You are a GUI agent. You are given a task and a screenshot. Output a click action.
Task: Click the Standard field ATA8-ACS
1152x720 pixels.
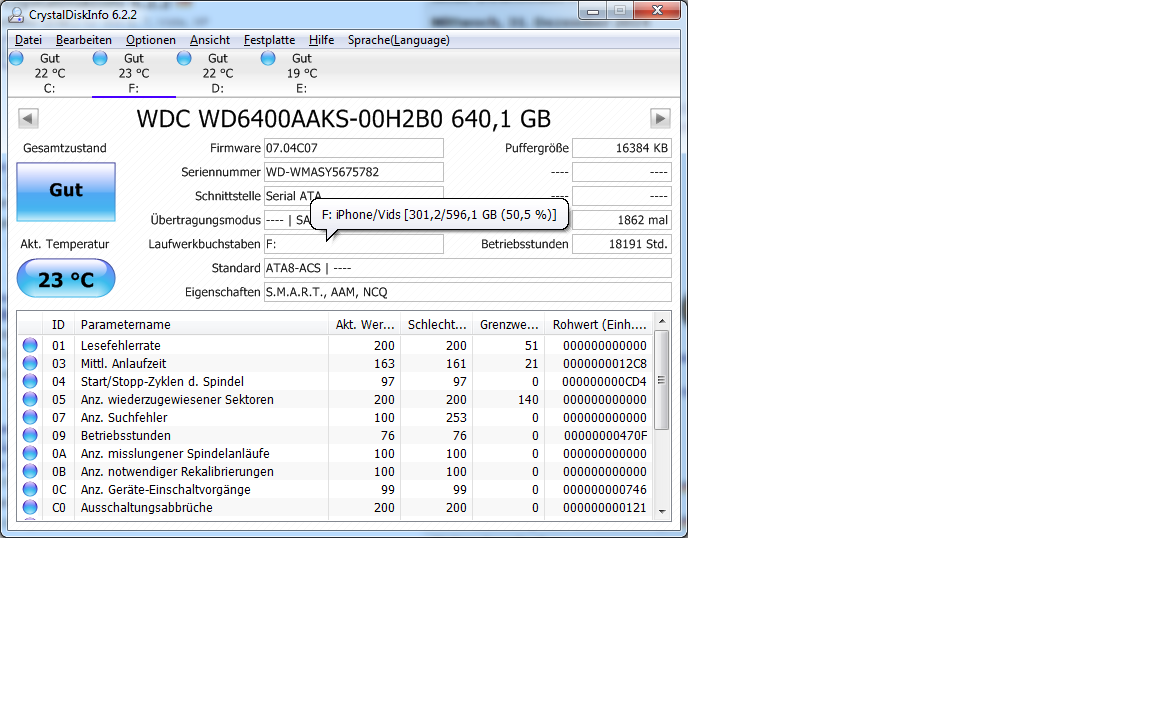point(467,268)
